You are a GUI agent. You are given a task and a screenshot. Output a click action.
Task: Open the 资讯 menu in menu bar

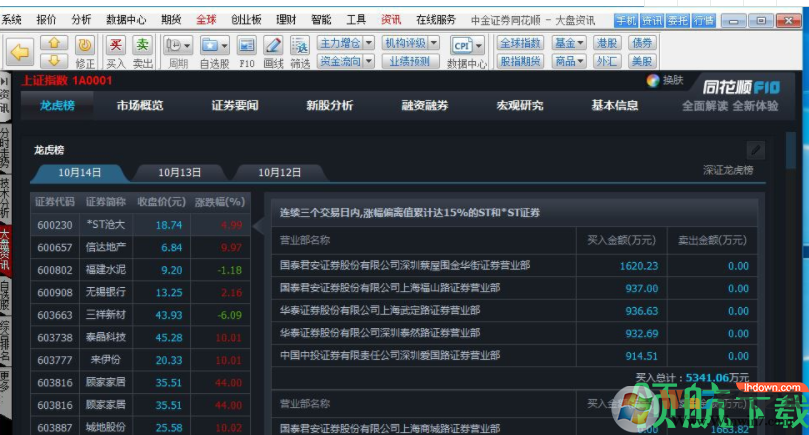click(392, 19)
